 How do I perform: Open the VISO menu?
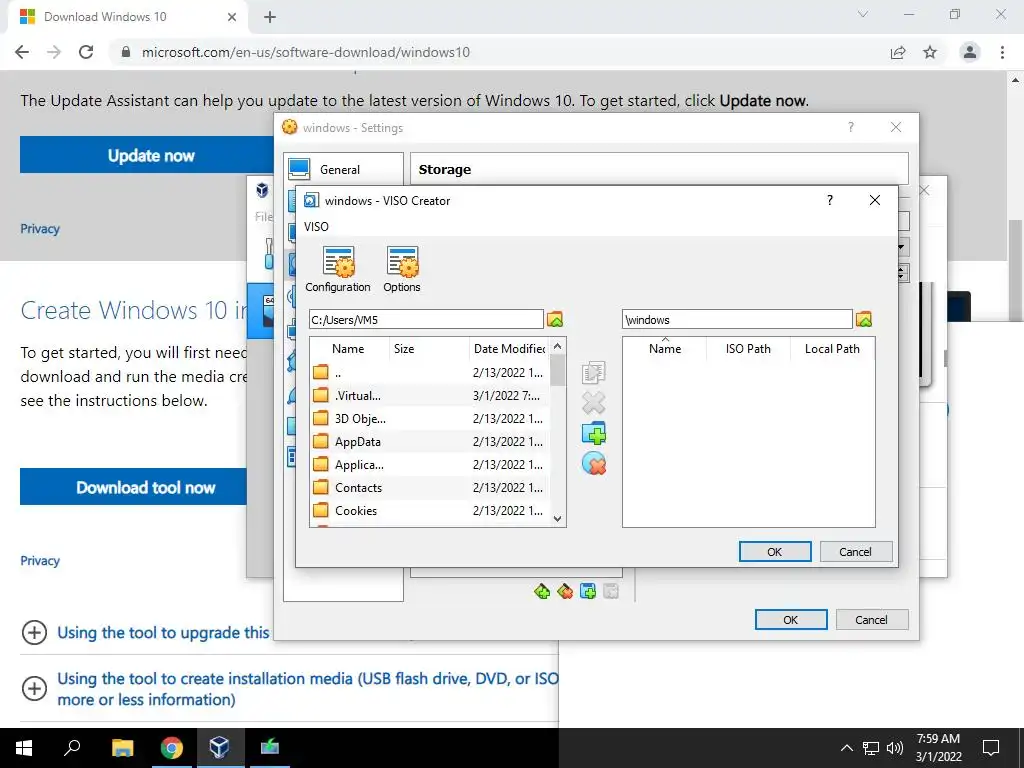[x=316, y=227]
